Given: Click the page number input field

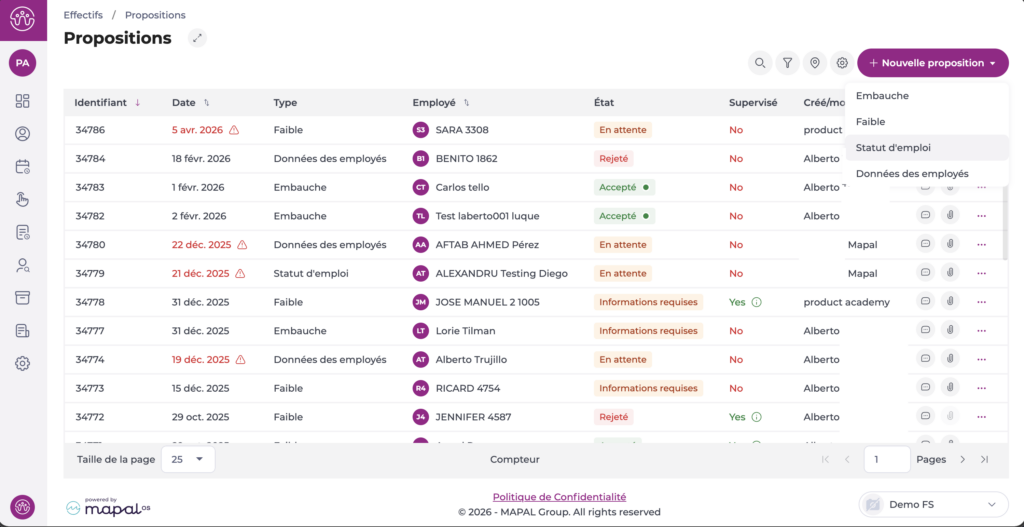Looking at the screenshot, I should (x=886, y=459).
